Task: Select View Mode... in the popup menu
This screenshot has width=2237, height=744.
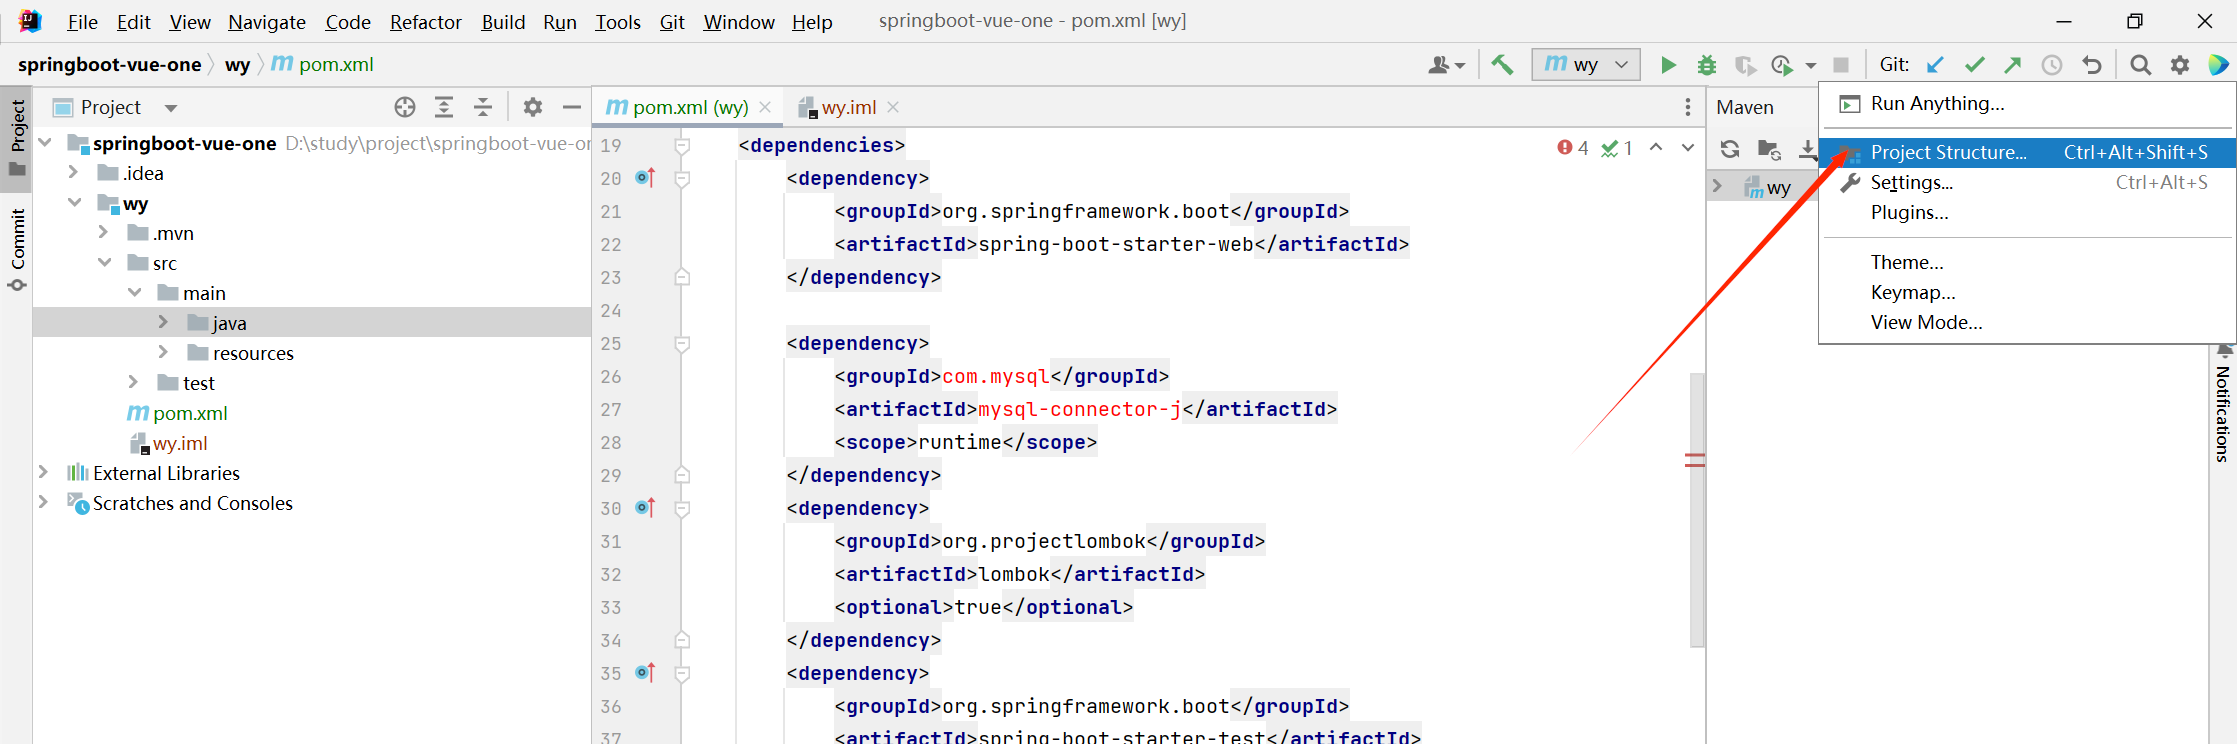Action: [x=2027, y=322]
